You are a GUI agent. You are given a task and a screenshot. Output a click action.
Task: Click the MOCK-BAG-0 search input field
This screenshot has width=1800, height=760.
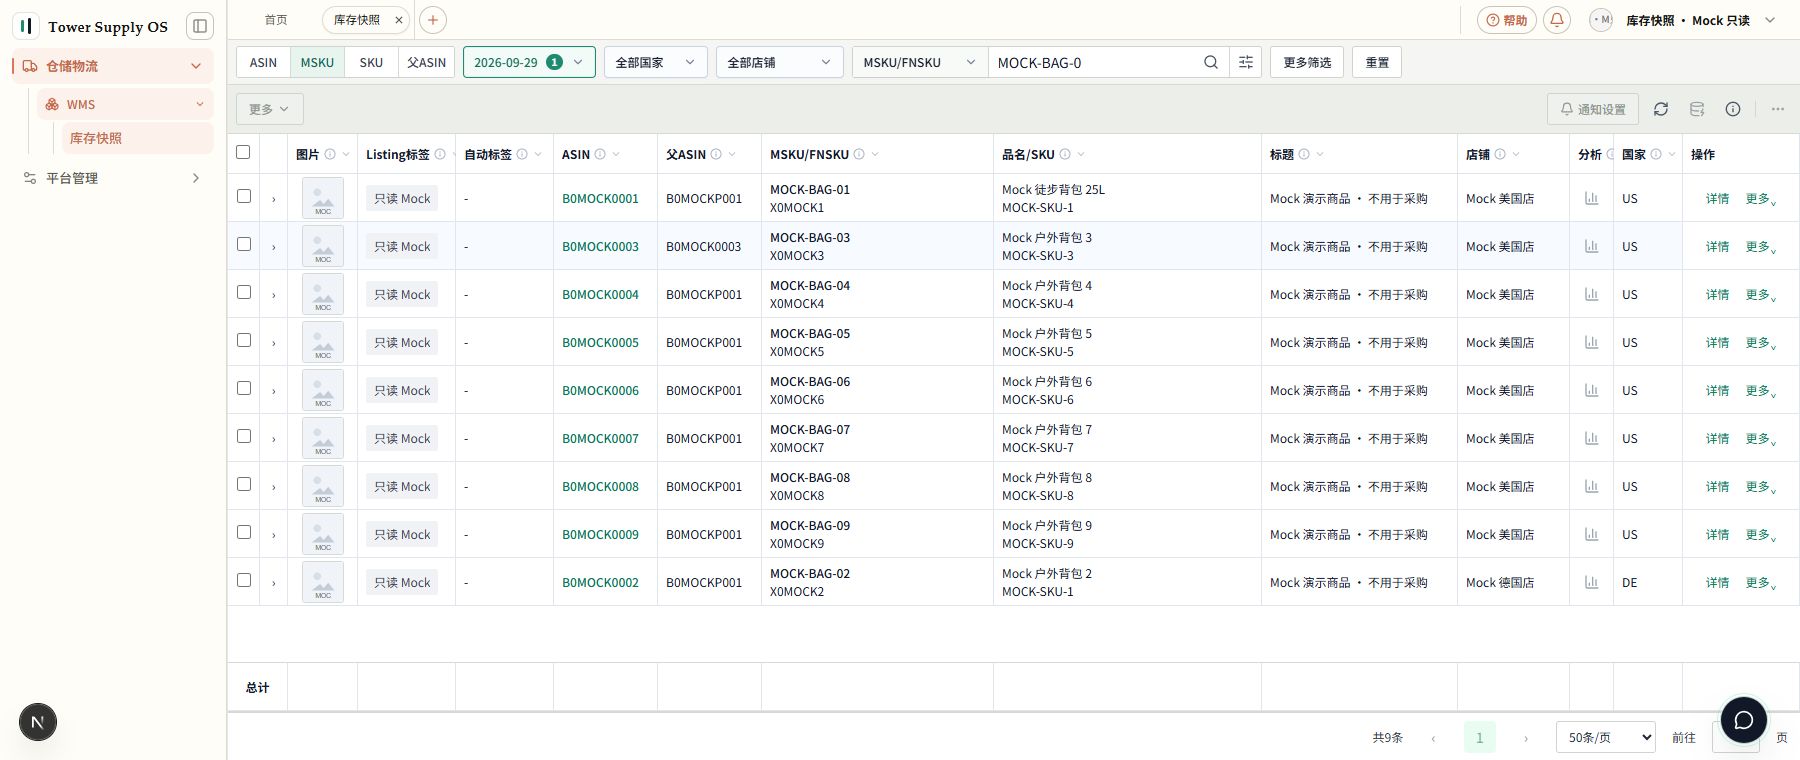1094,62
